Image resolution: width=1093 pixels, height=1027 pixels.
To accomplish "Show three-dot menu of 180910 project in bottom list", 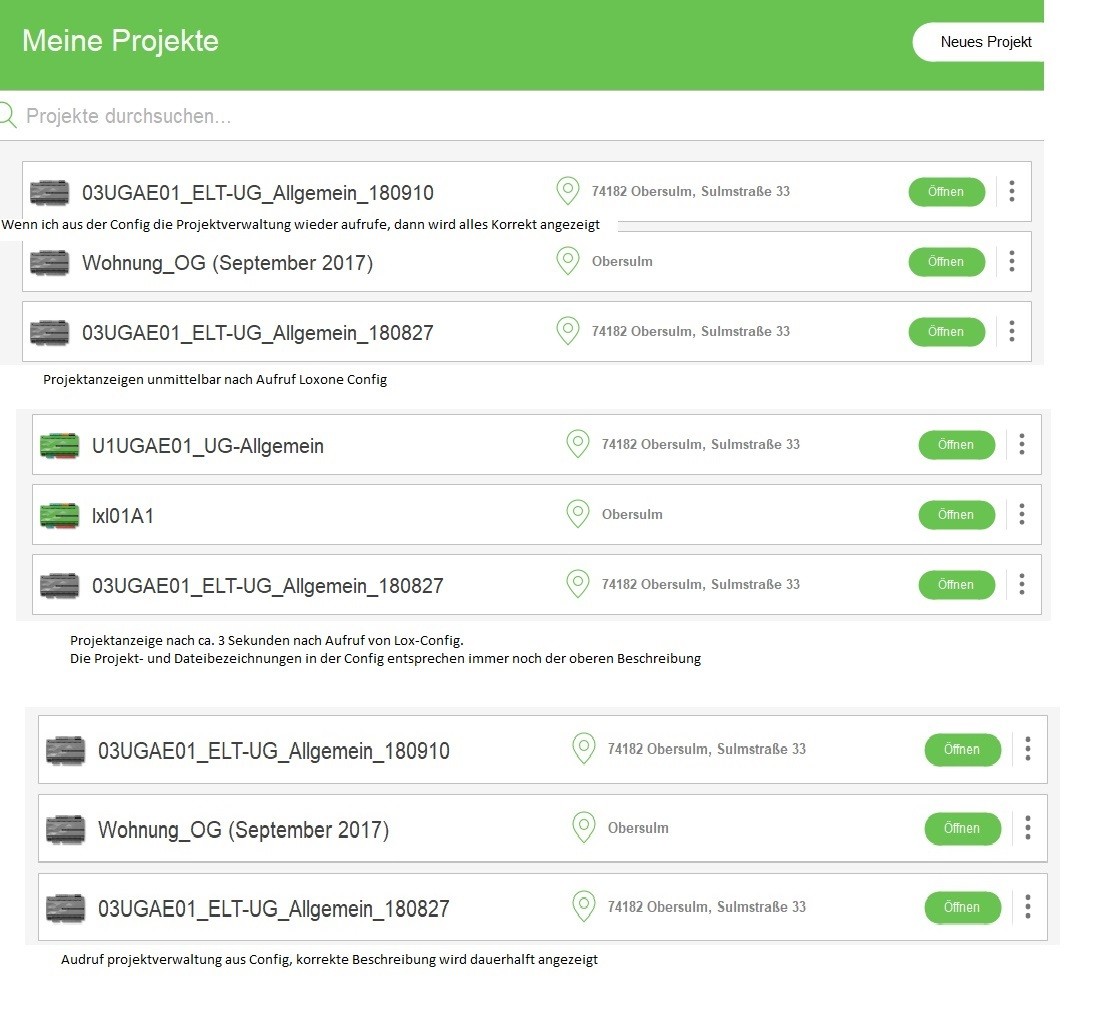I will click(x=1027, y=748).
